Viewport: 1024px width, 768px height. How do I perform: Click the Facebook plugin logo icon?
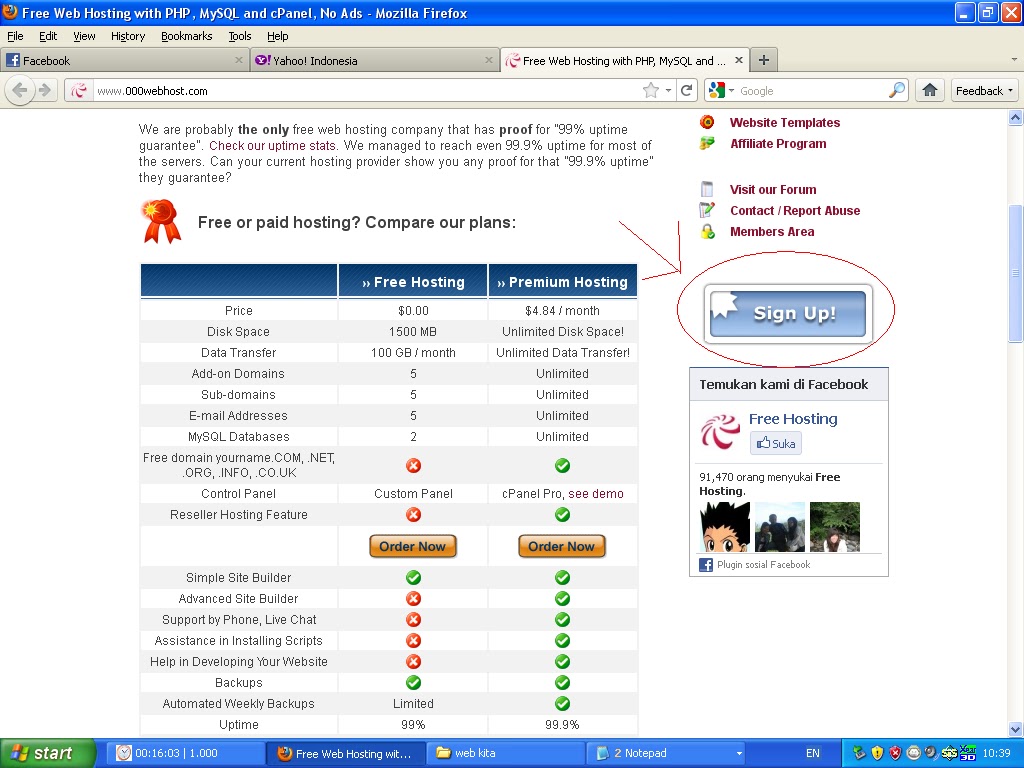[x=706, y=565]
